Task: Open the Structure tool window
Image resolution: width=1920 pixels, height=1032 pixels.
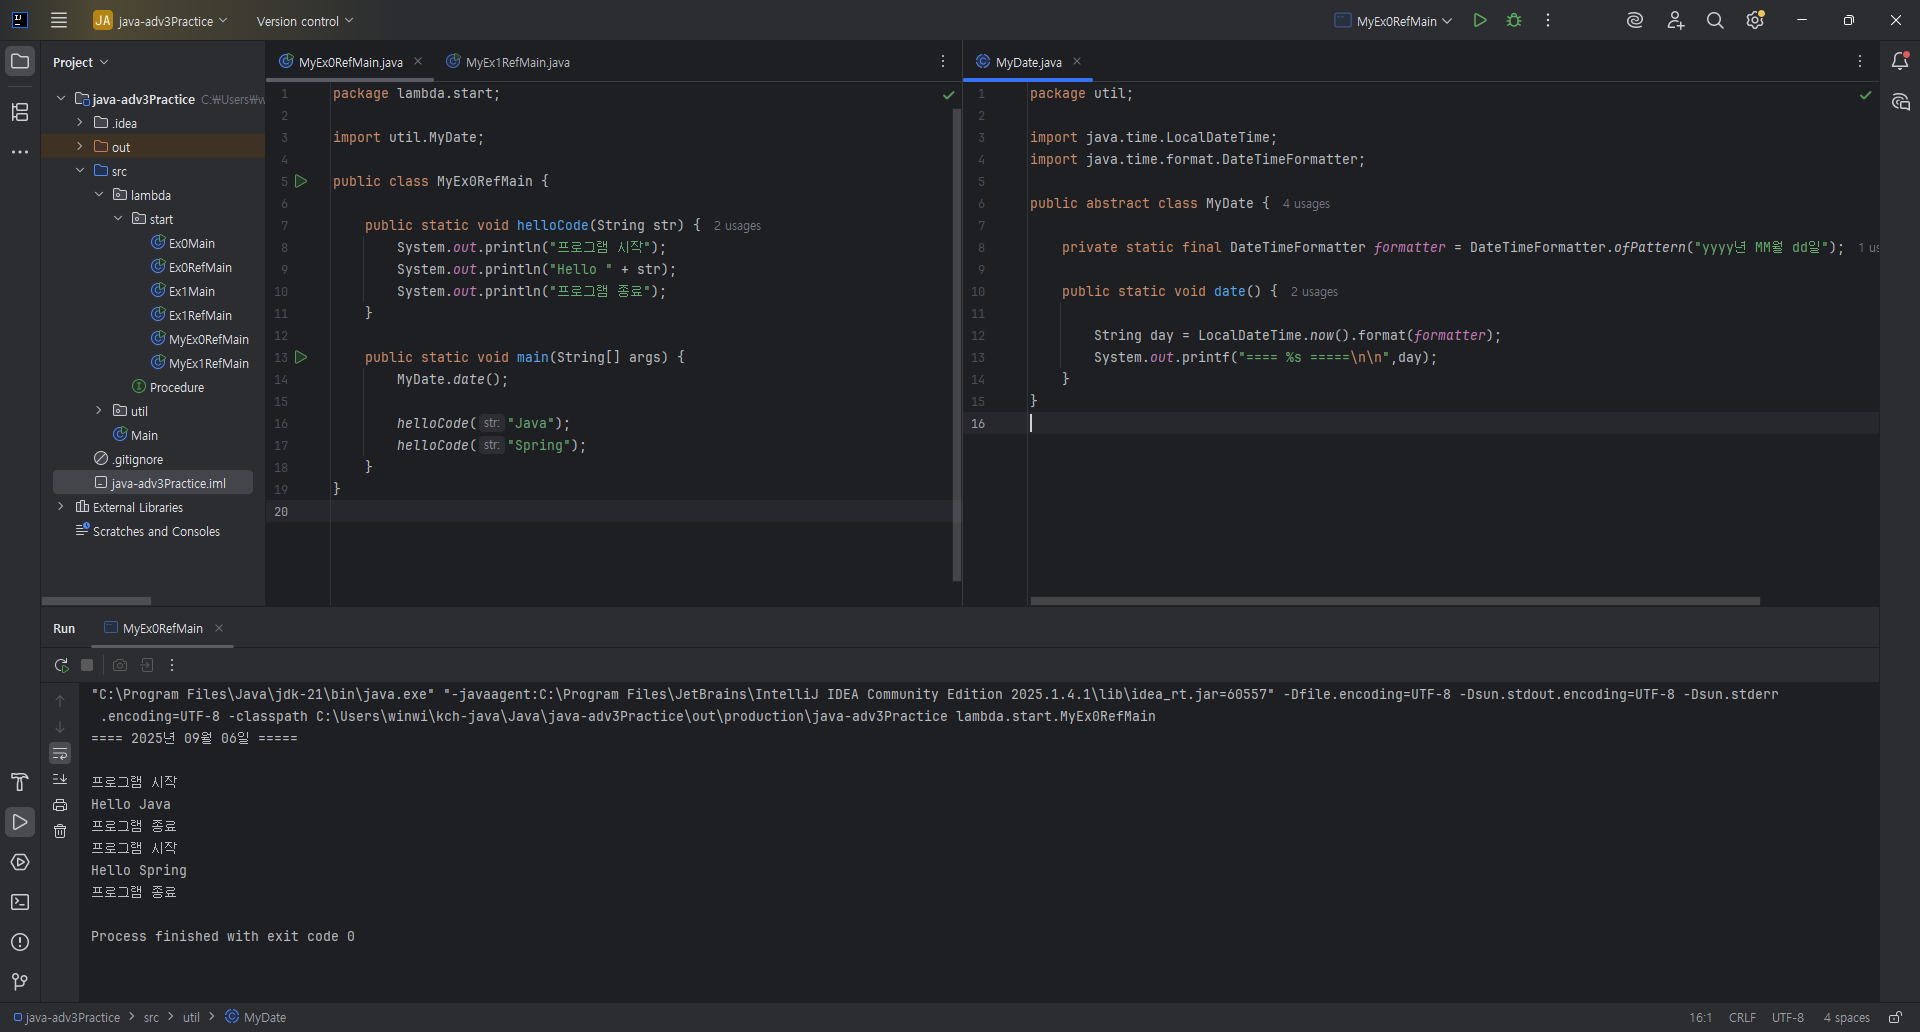Action: pos(20,112)
